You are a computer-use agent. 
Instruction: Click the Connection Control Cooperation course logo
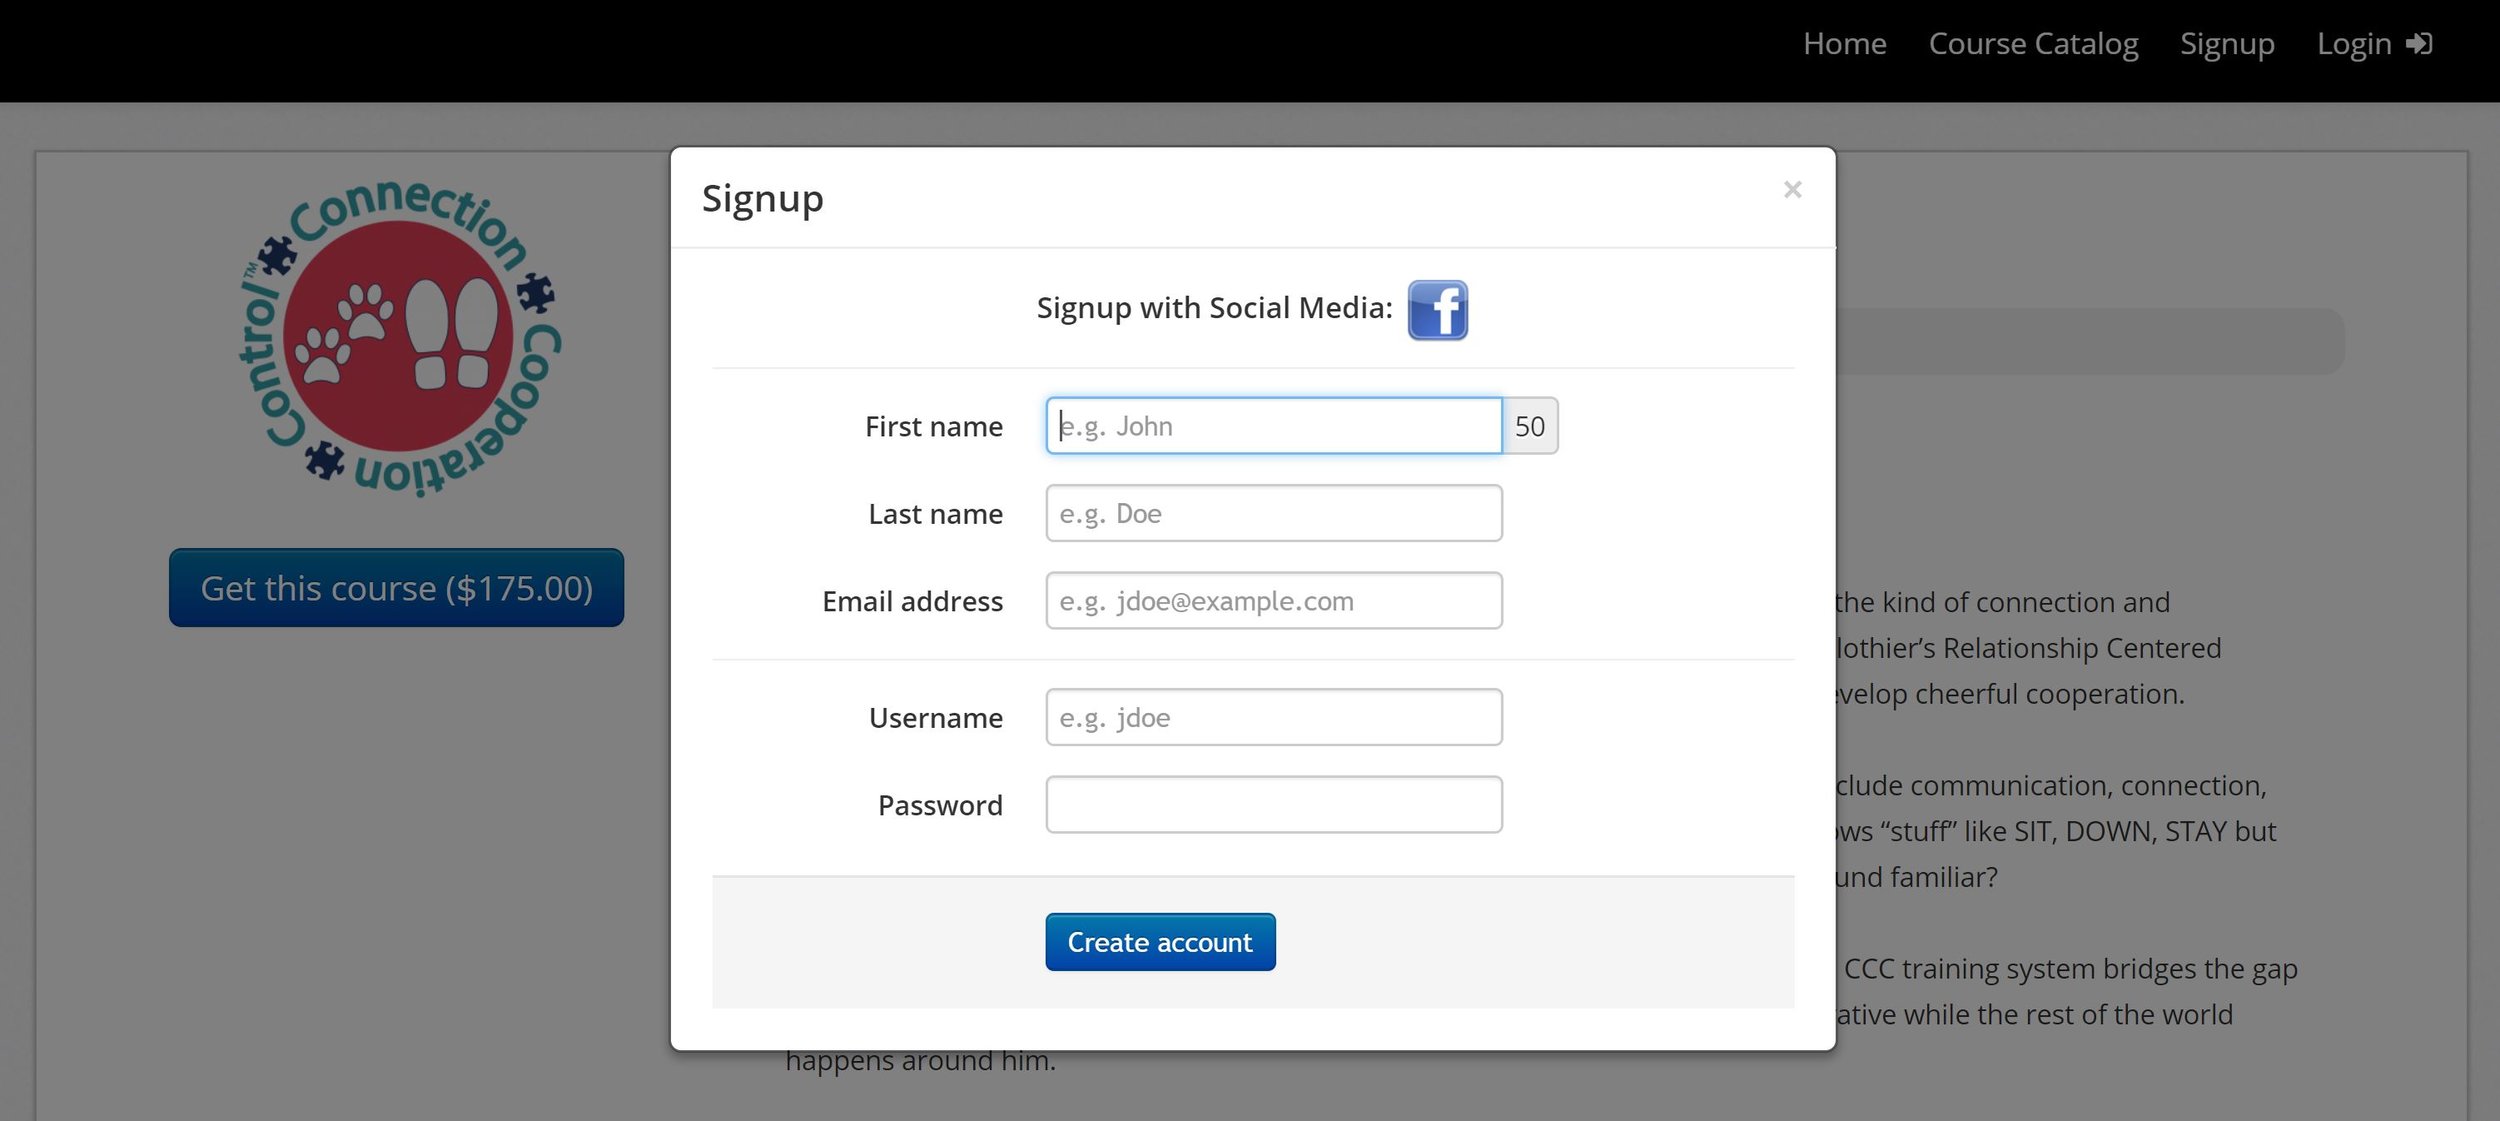(400, 338)
